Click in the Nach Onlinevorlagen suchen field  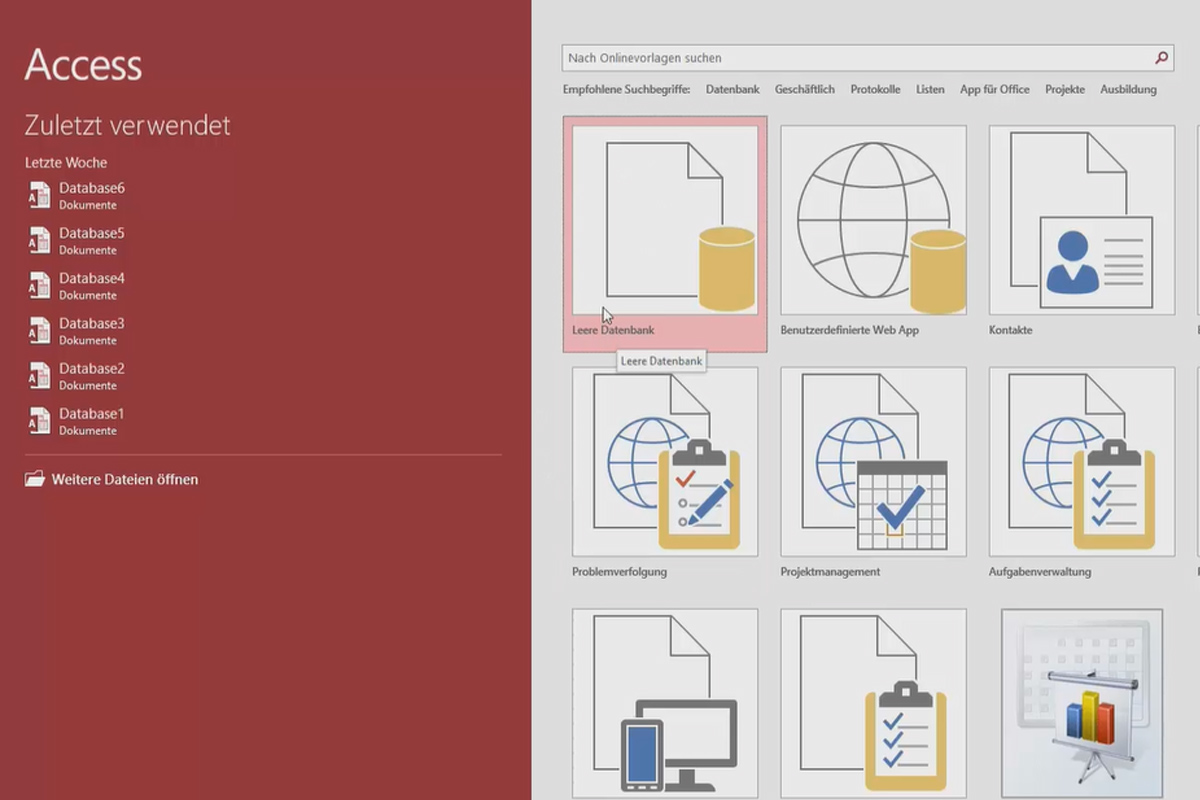click(x=858, y=58)
